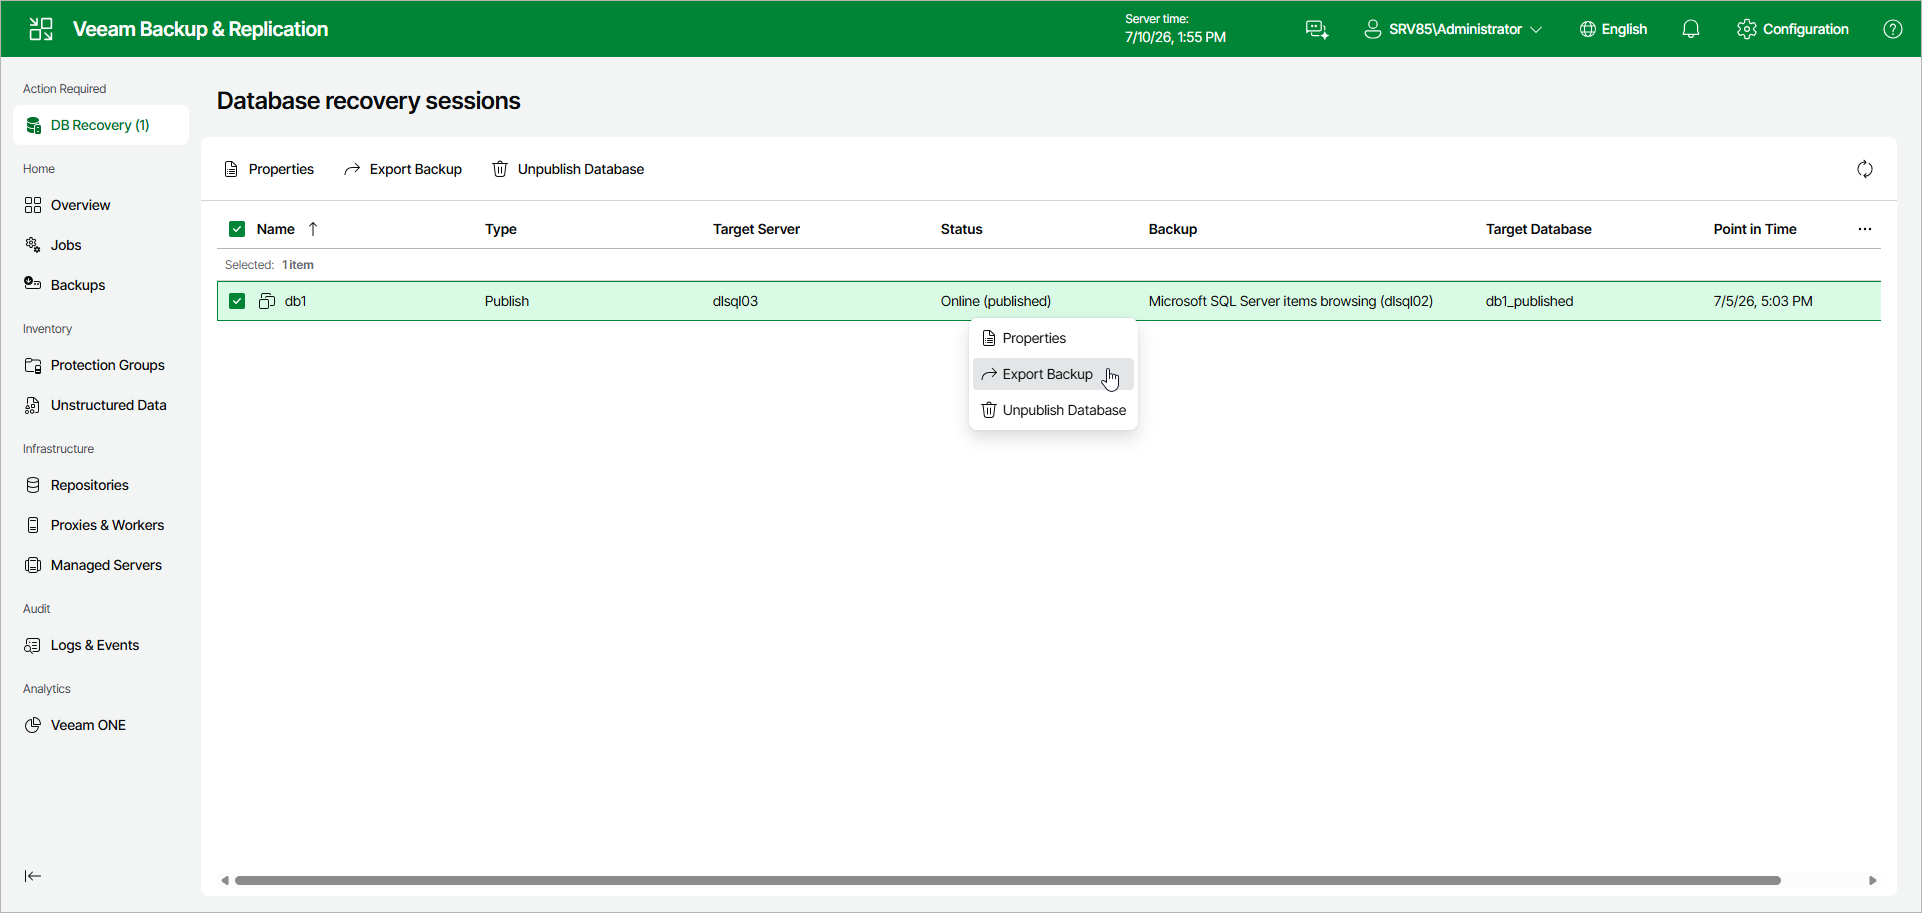Go to Jobs page
Image resolution: width=1922 pixels, height=913 pixels.
click(101, 245)
